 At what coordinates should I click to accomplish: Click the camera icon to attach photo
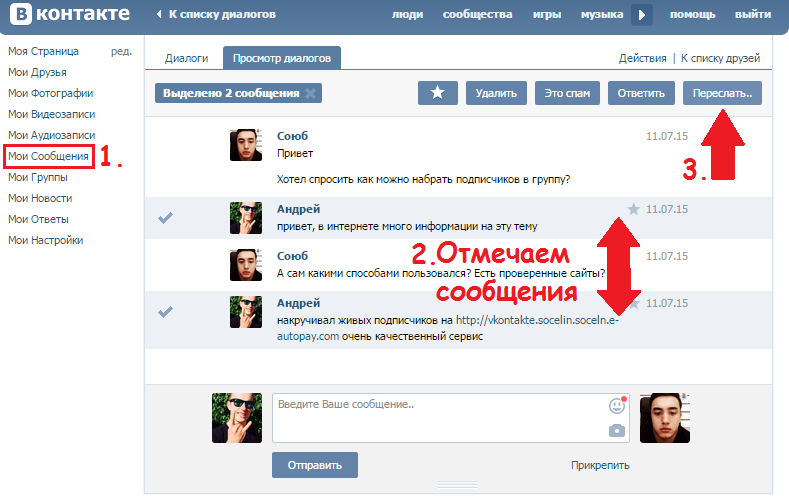[617, 430]
